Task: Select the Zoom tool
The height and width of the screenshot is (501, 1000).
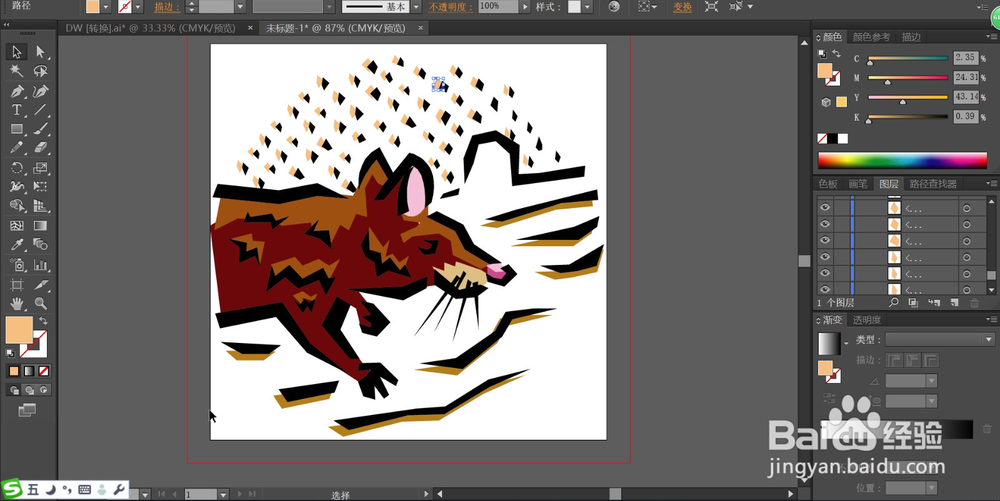Action: click(x=41, y=303)
